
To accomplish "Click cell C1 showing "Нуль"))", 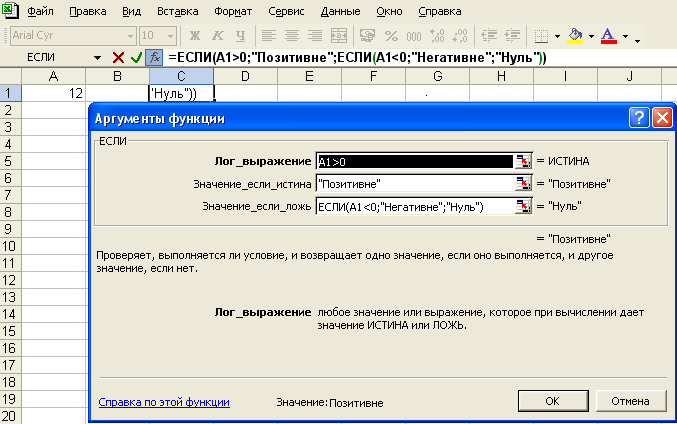I will pos(181,93).
